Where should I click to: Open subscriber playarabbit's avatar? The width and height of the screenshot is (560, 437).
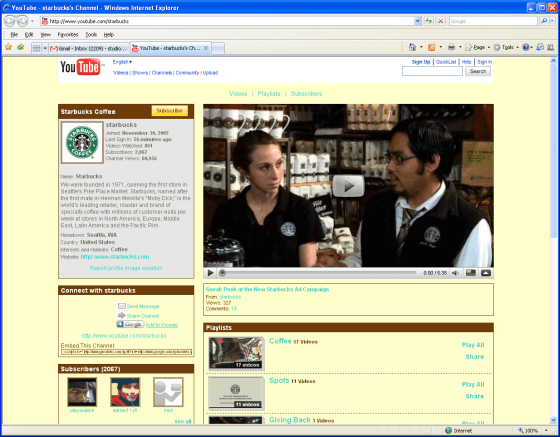[82, 392]
